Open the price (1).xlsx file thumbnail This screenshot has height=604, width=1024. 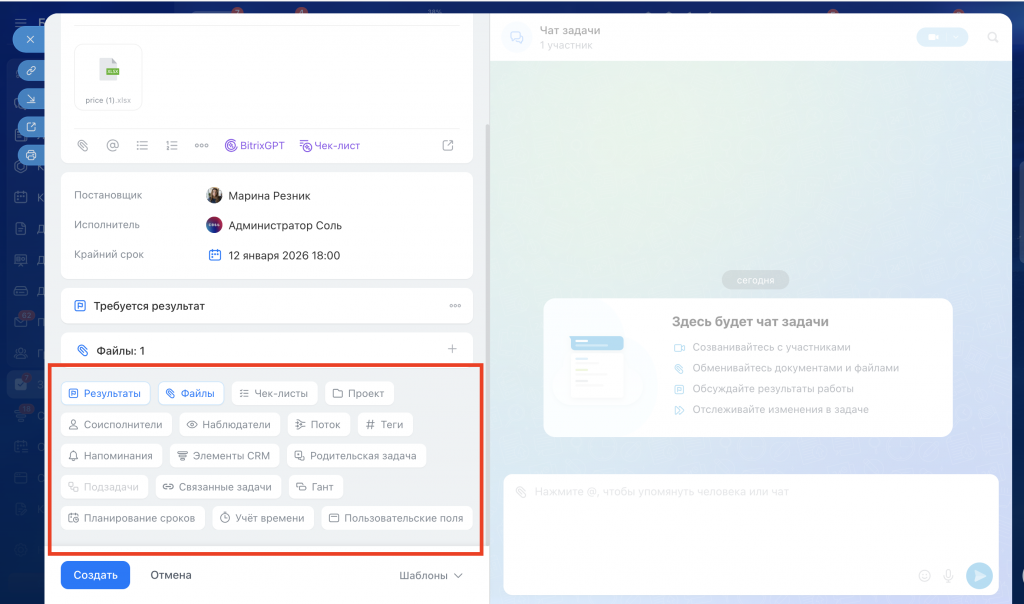108,75
